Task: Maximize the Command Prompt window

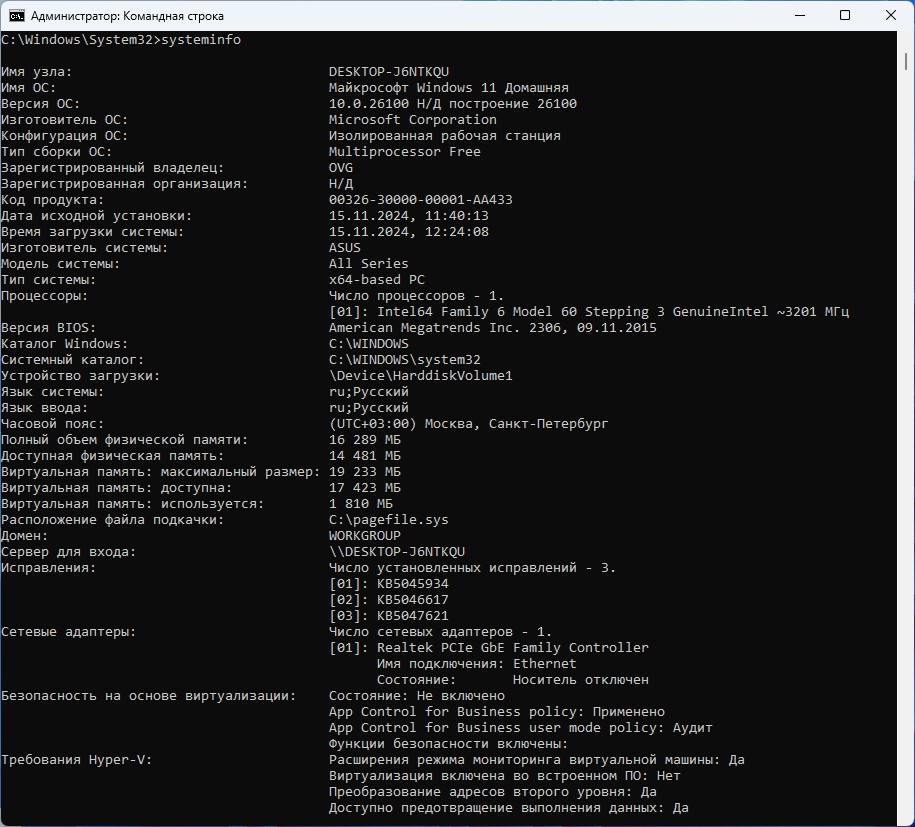Action: pyautogui.click(x=844, y=15)
